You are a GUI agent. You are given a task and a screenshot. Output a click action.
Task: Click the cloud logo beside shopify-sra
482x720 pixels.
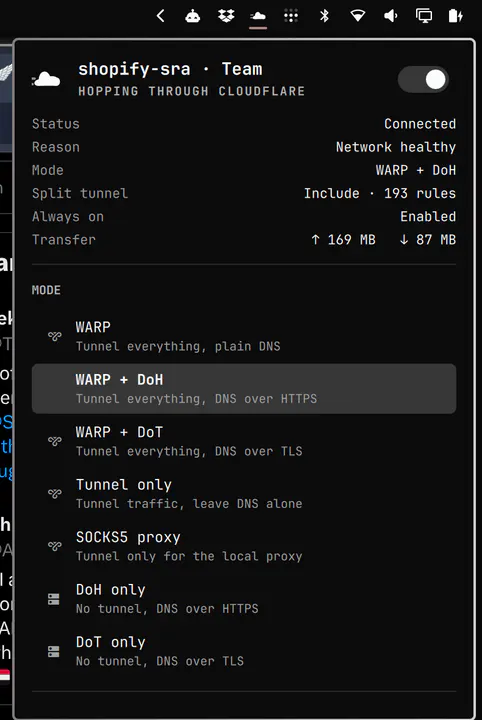46,79
